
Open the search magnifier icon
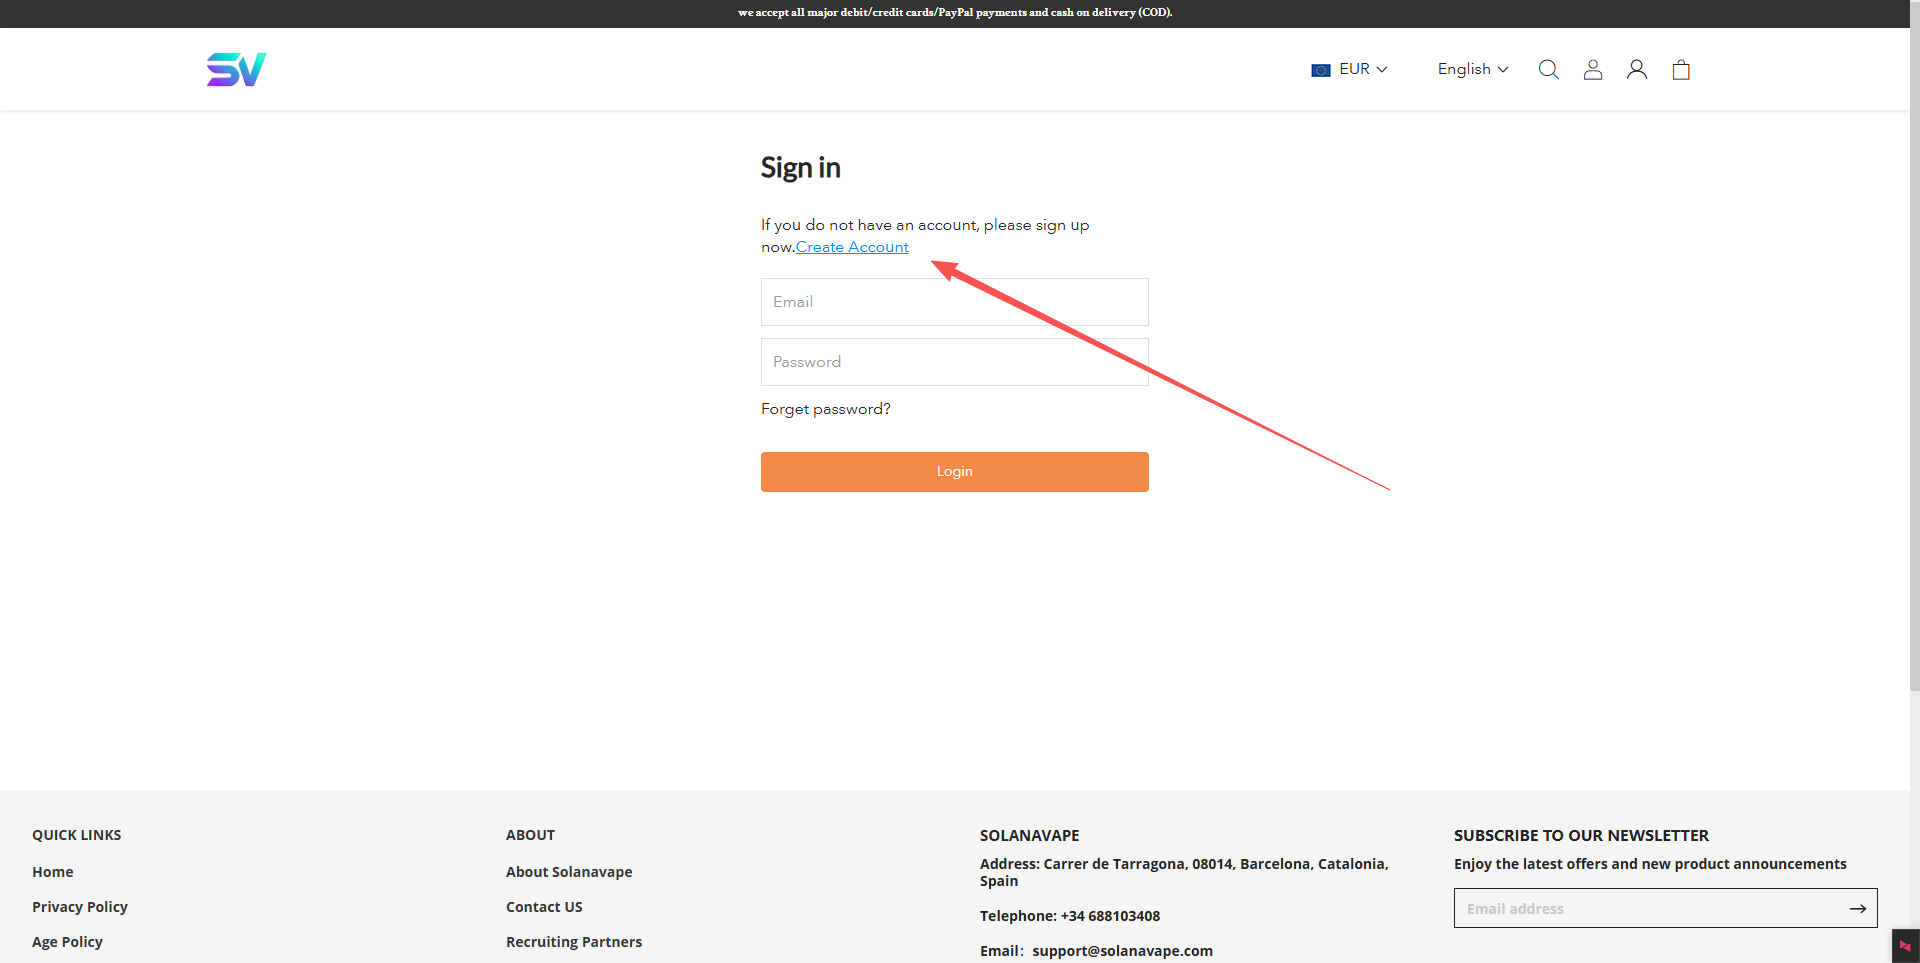(1548, 69)
